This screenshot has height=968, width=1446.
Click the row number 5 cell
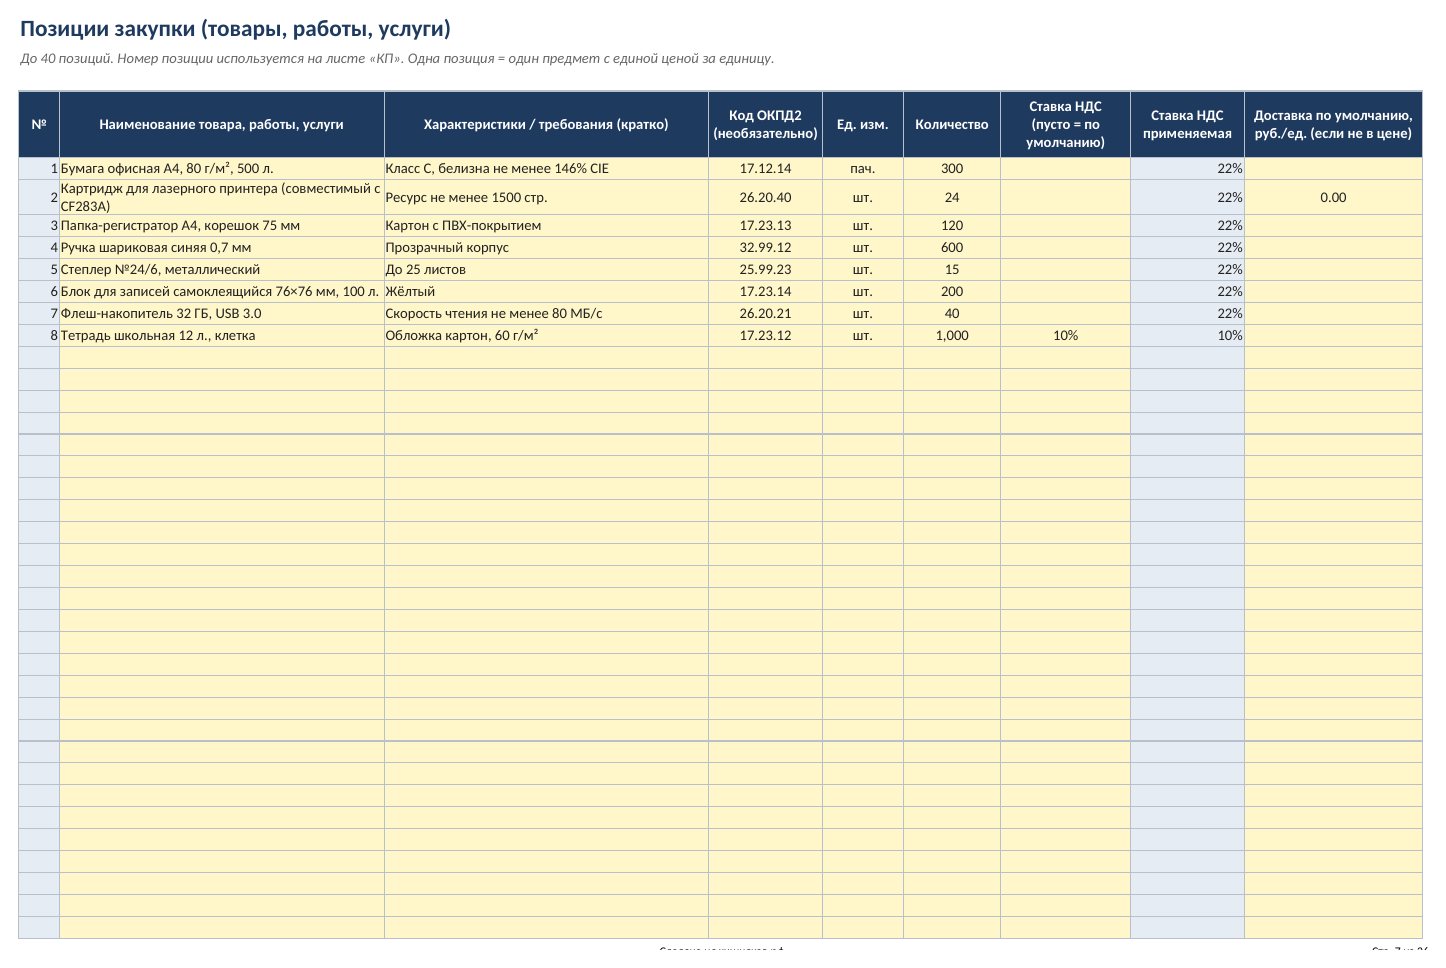[39, 269]
